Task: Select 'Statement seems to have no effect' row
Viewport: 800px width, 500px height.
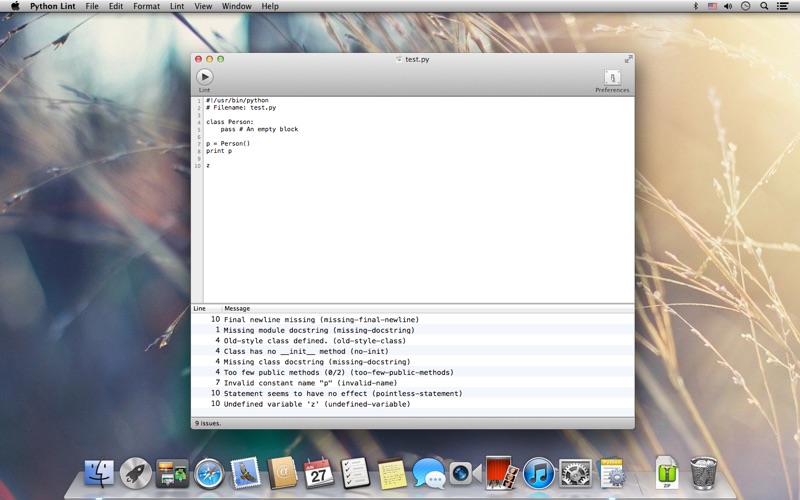Action: pyautogui.click(x=413, y=393)
